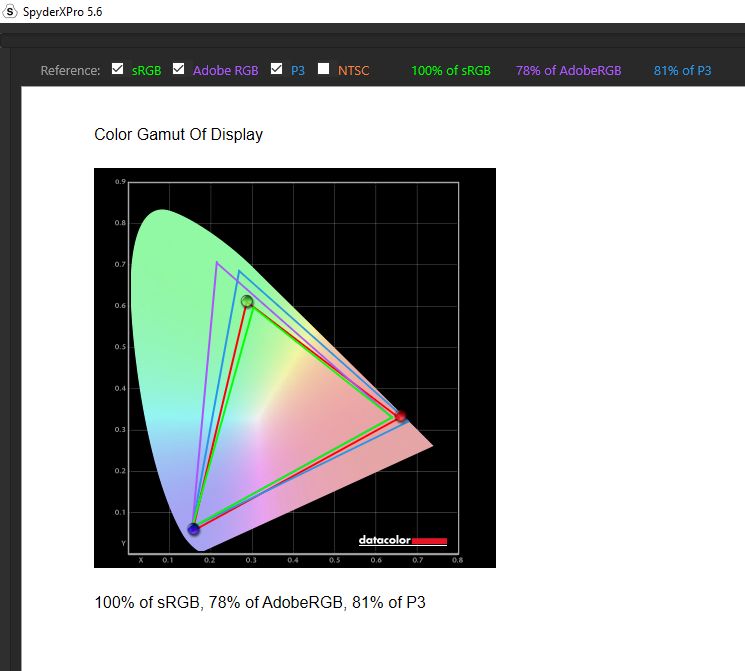Click the datacolor logo in the chart

pos(403,540)
